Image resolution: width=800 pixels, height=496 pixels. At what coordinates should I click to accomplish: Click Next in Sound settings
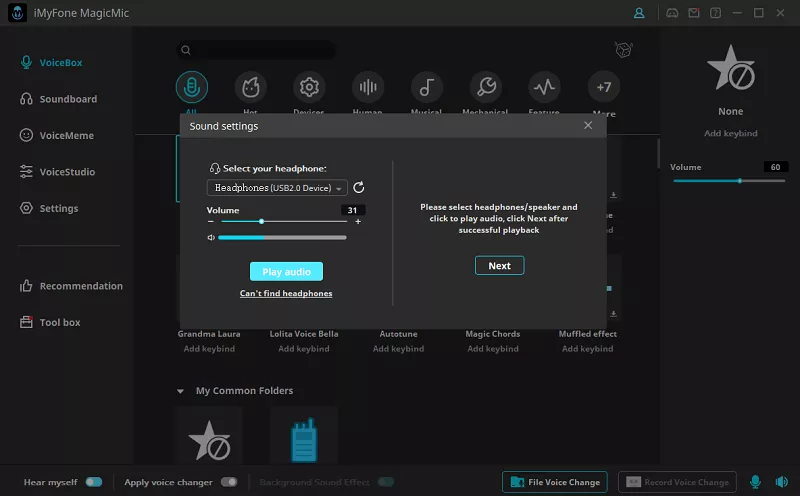coord(499,265)
